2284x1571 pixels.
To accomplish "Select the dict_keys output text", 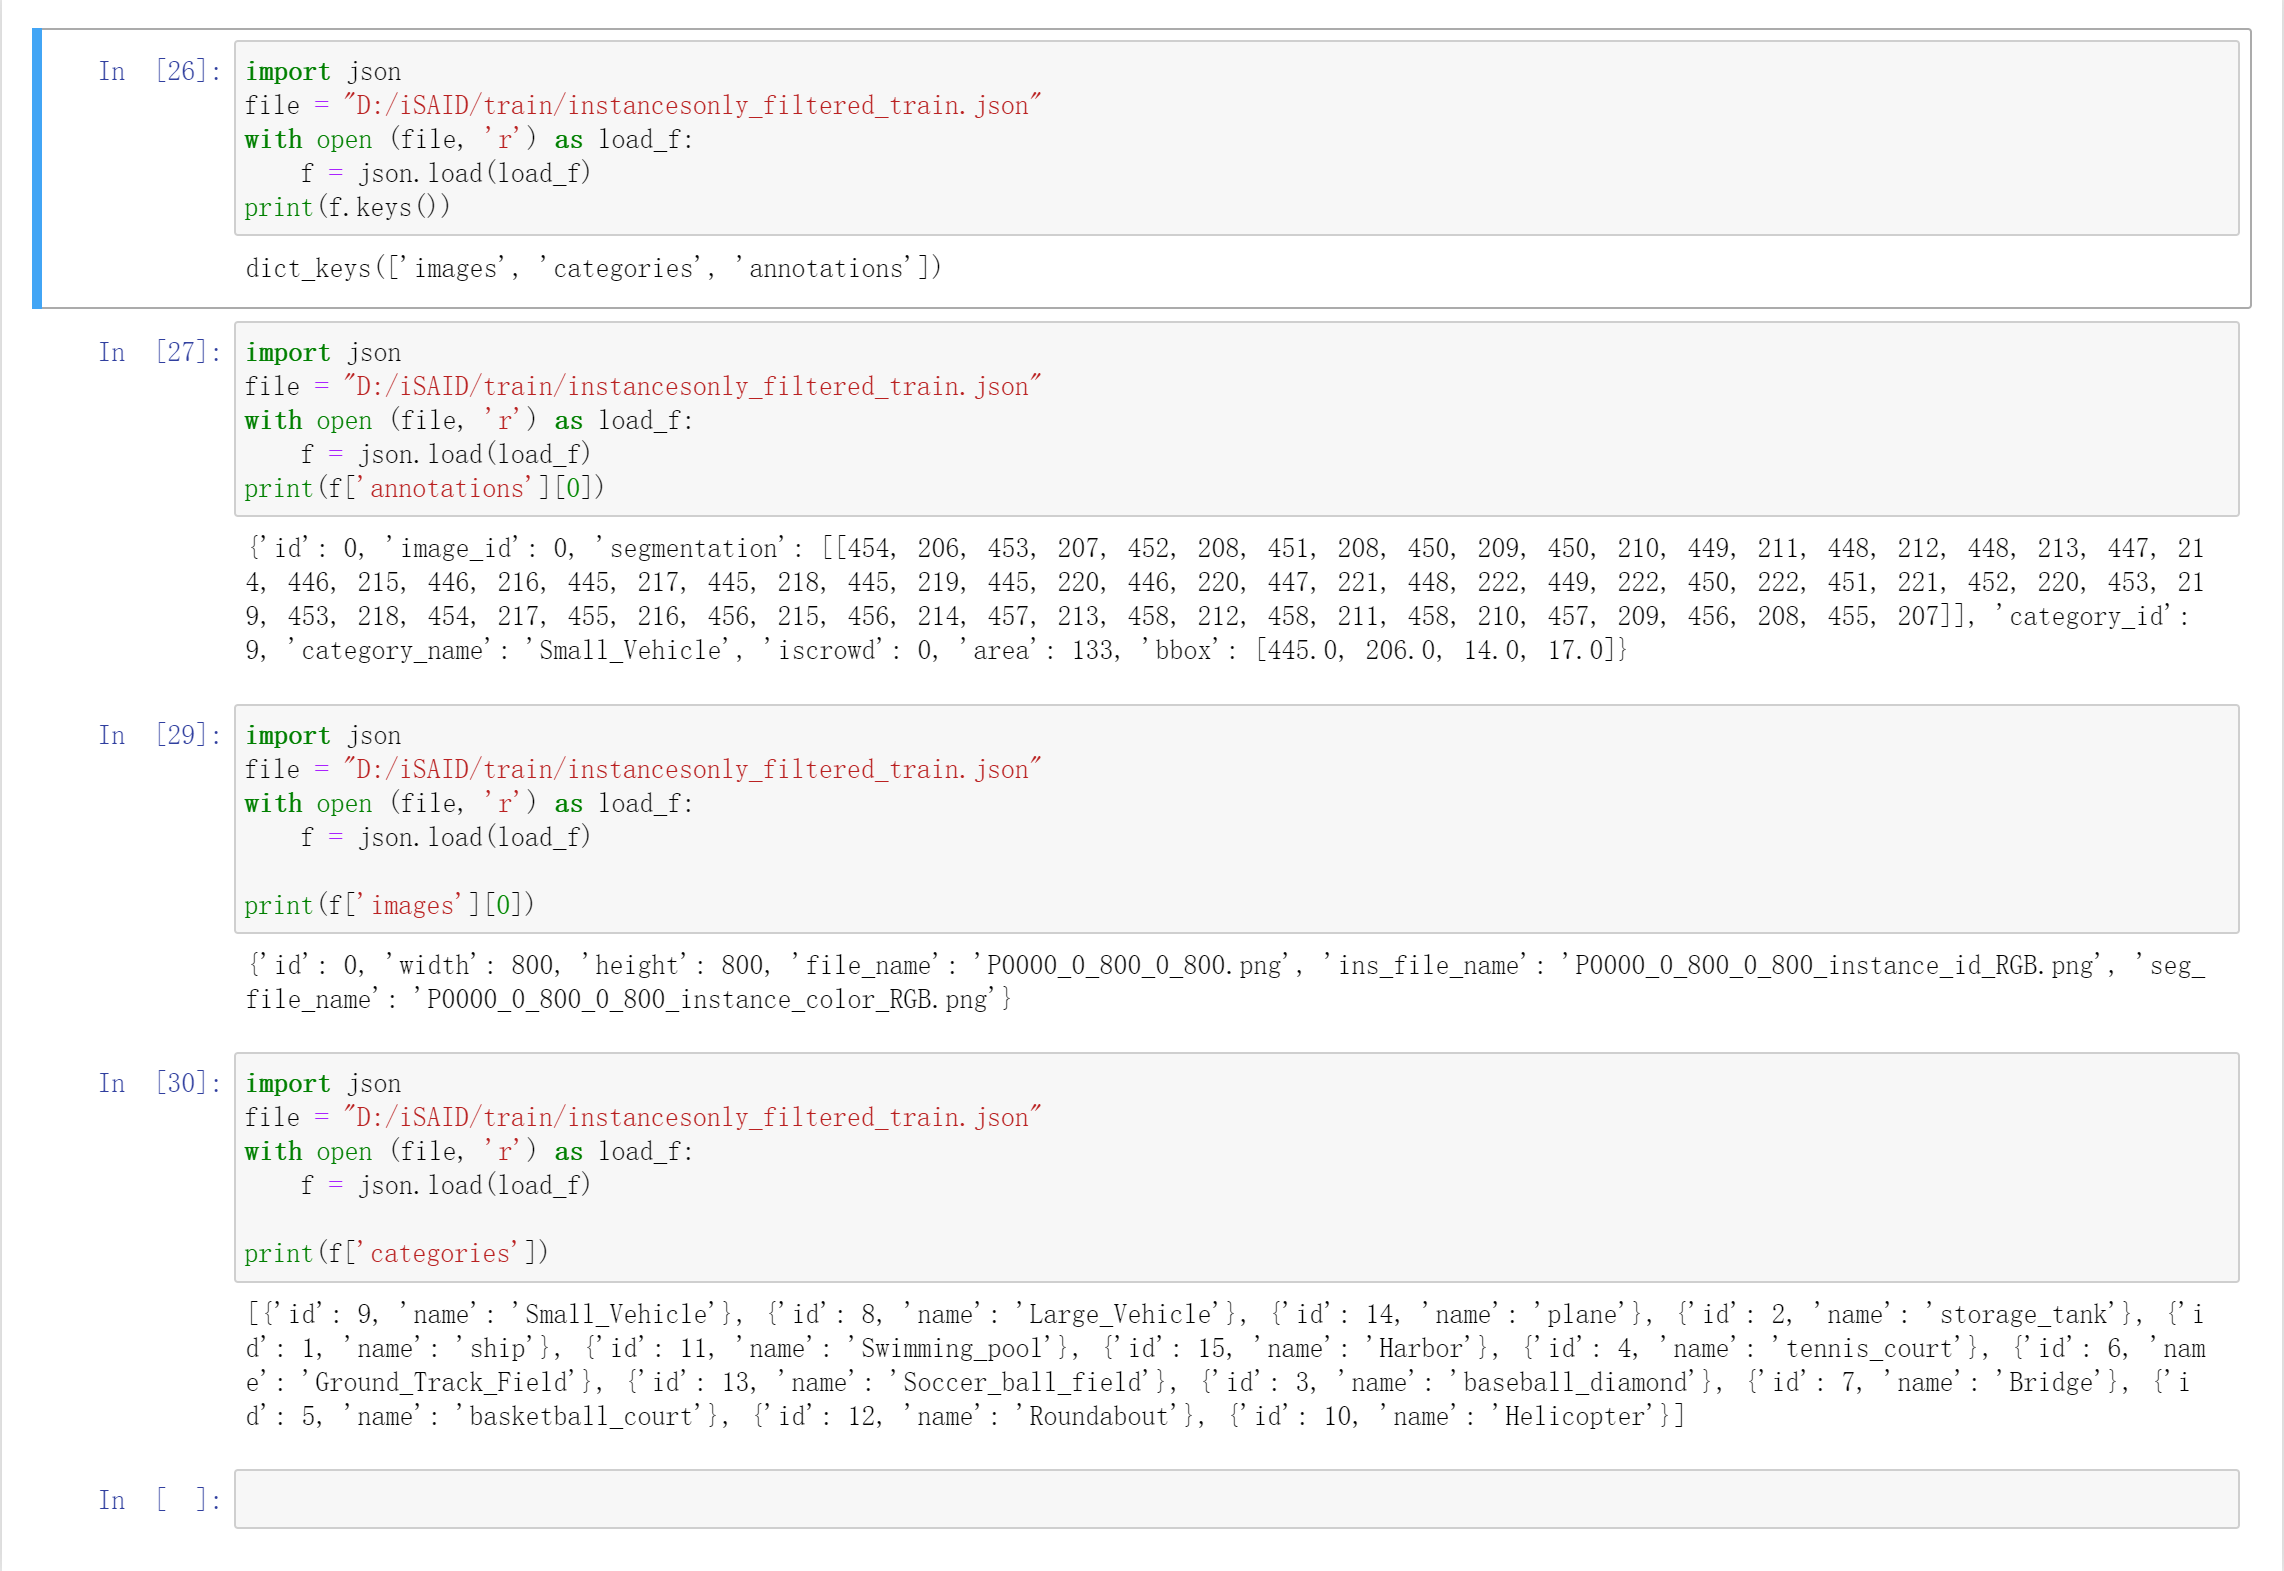I will pos(594,268).
